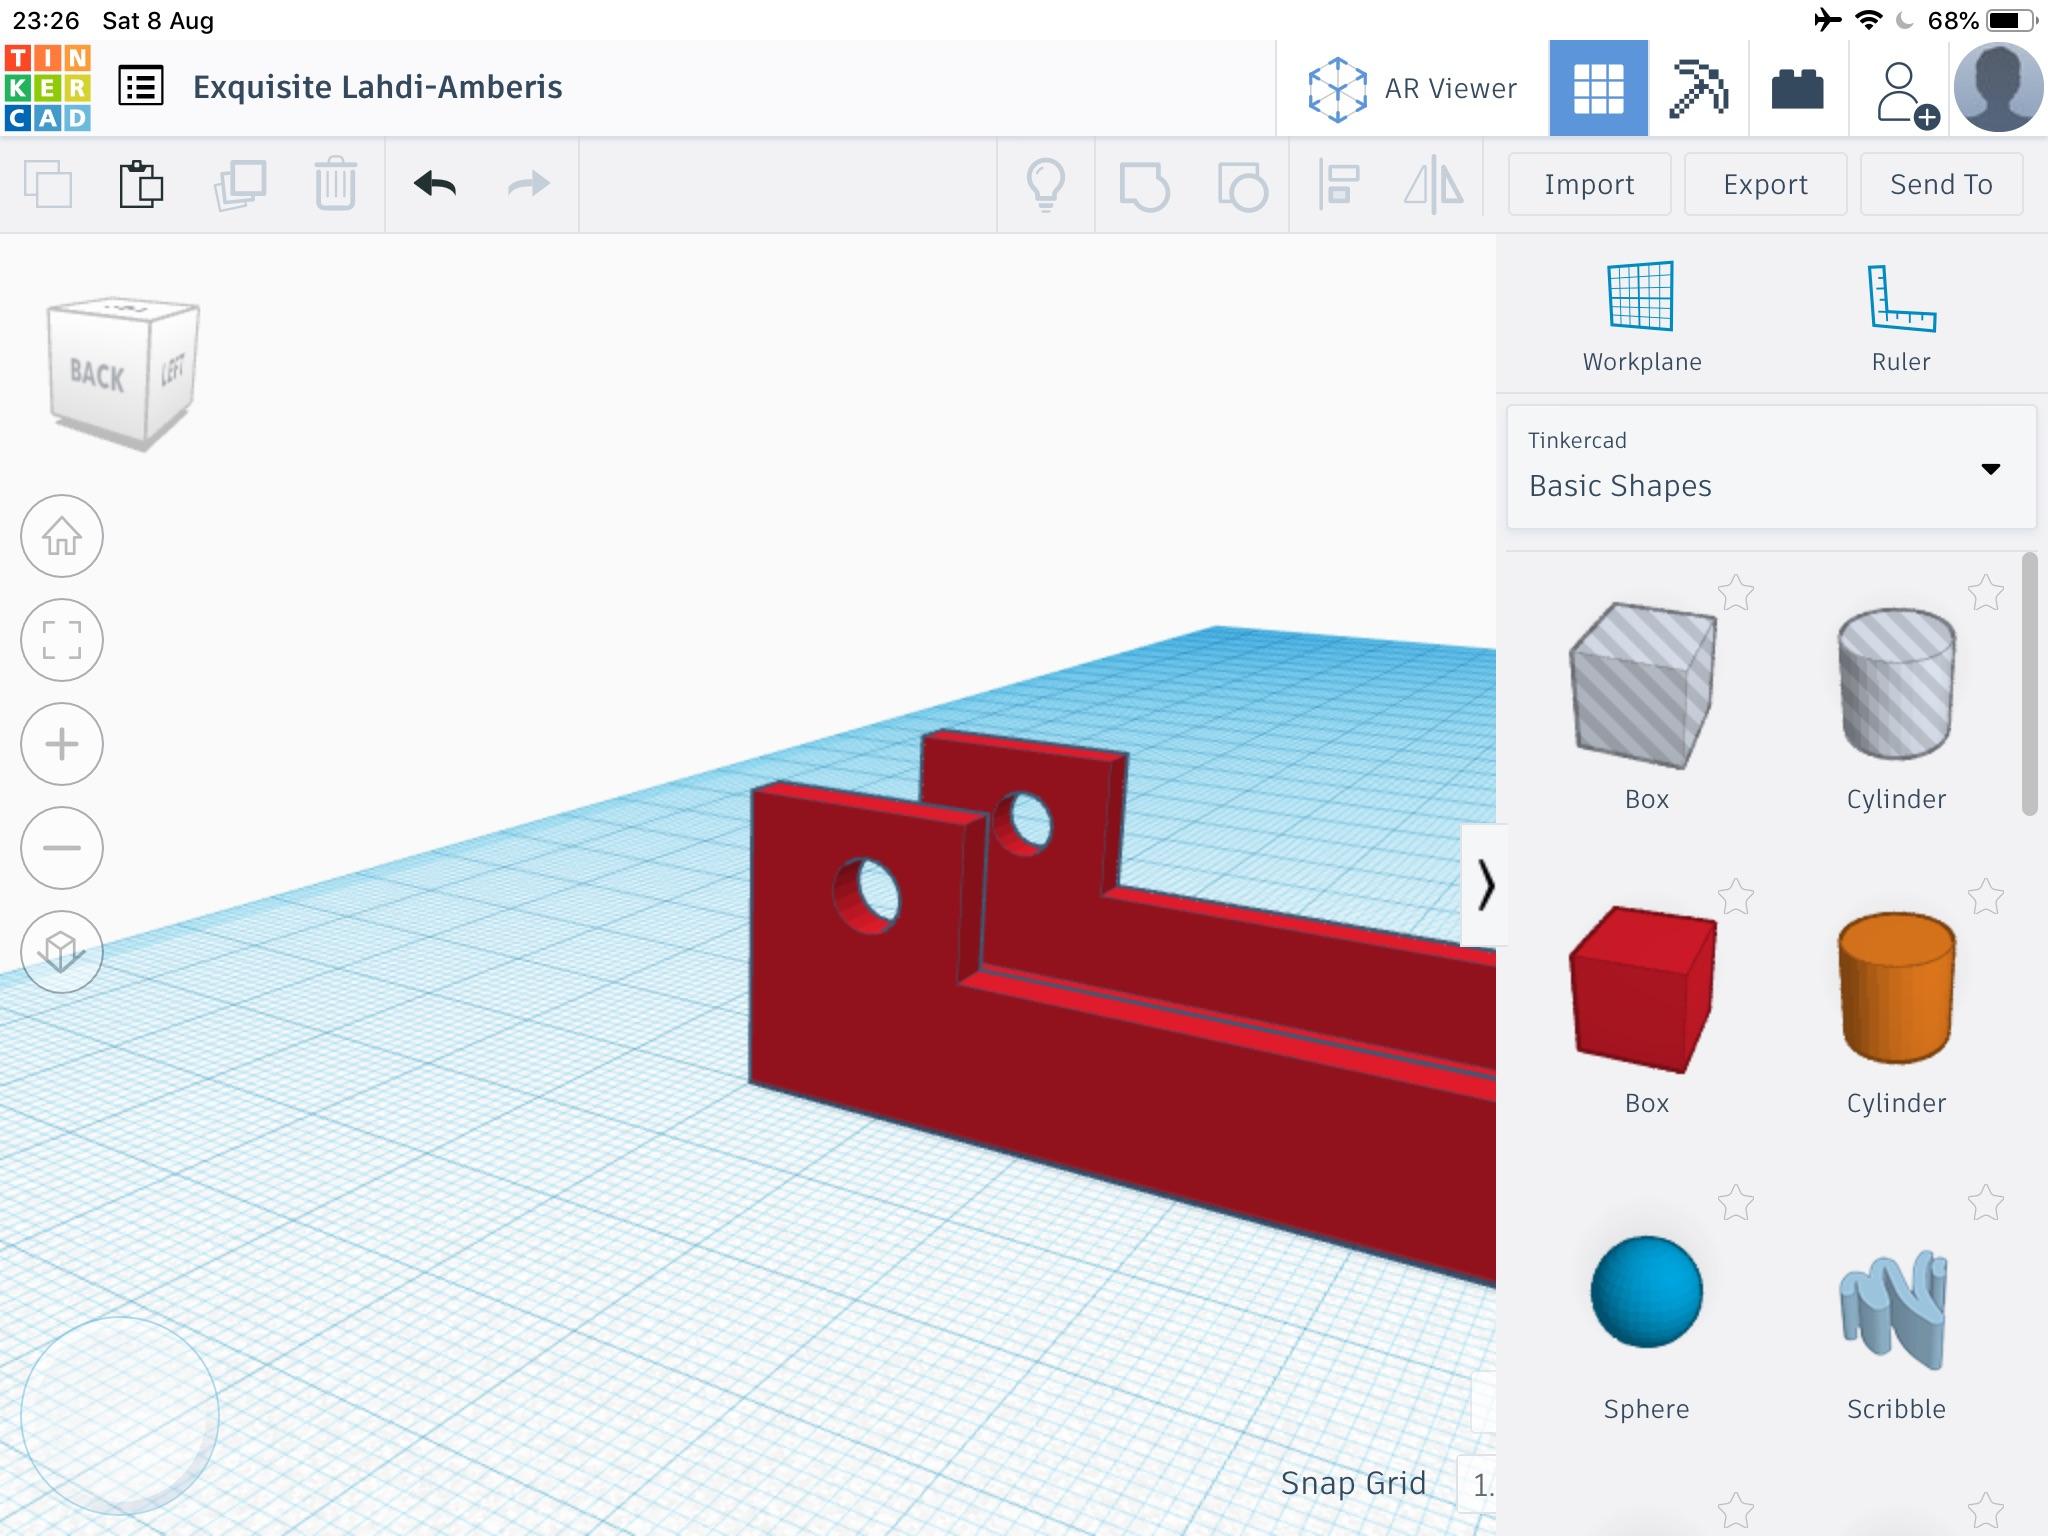Viewport: 2048px width, 1536px height.
Task: Click the fit-to-screen zoom icon
Action: (61, 637)
